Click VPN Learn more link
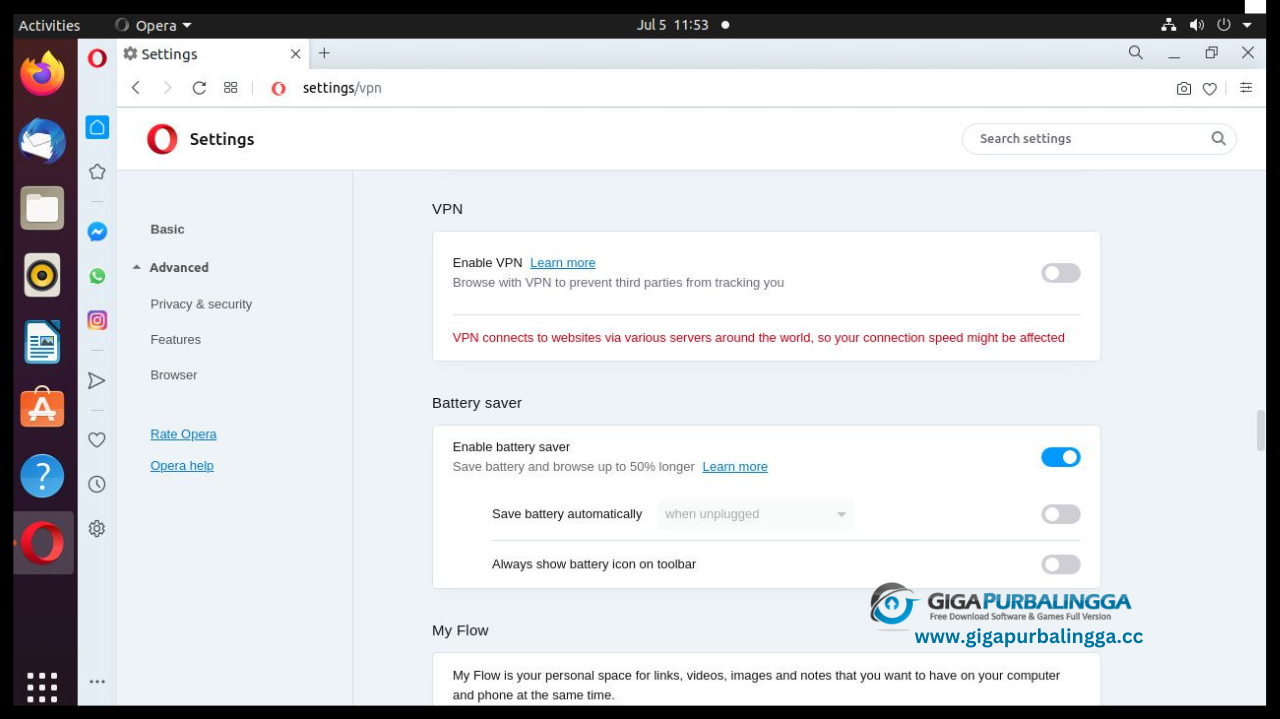The image size is (1280, 719). 562,263
